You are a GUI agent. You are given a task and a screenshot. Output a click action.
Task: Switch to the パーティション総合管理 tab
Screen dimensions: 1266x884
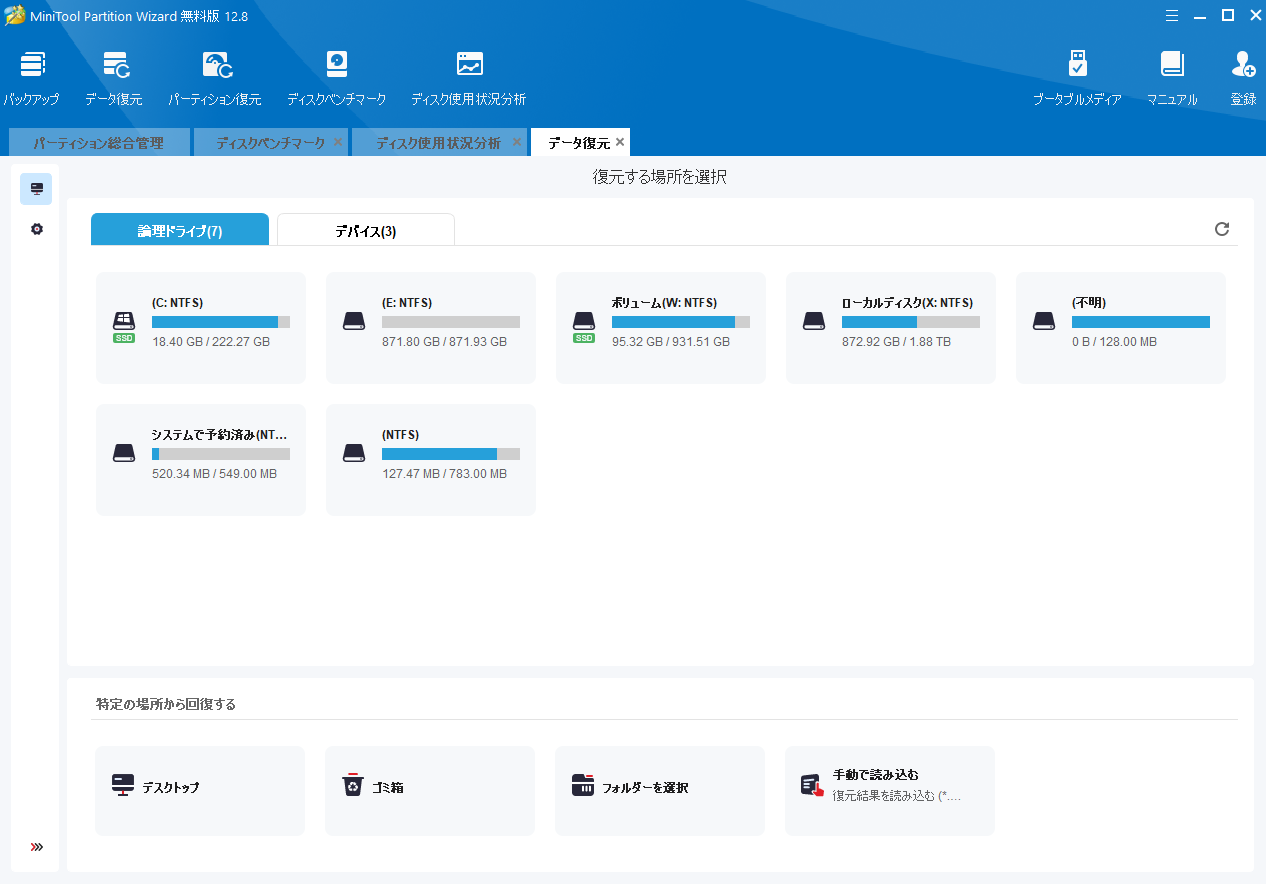click(98, 143)
